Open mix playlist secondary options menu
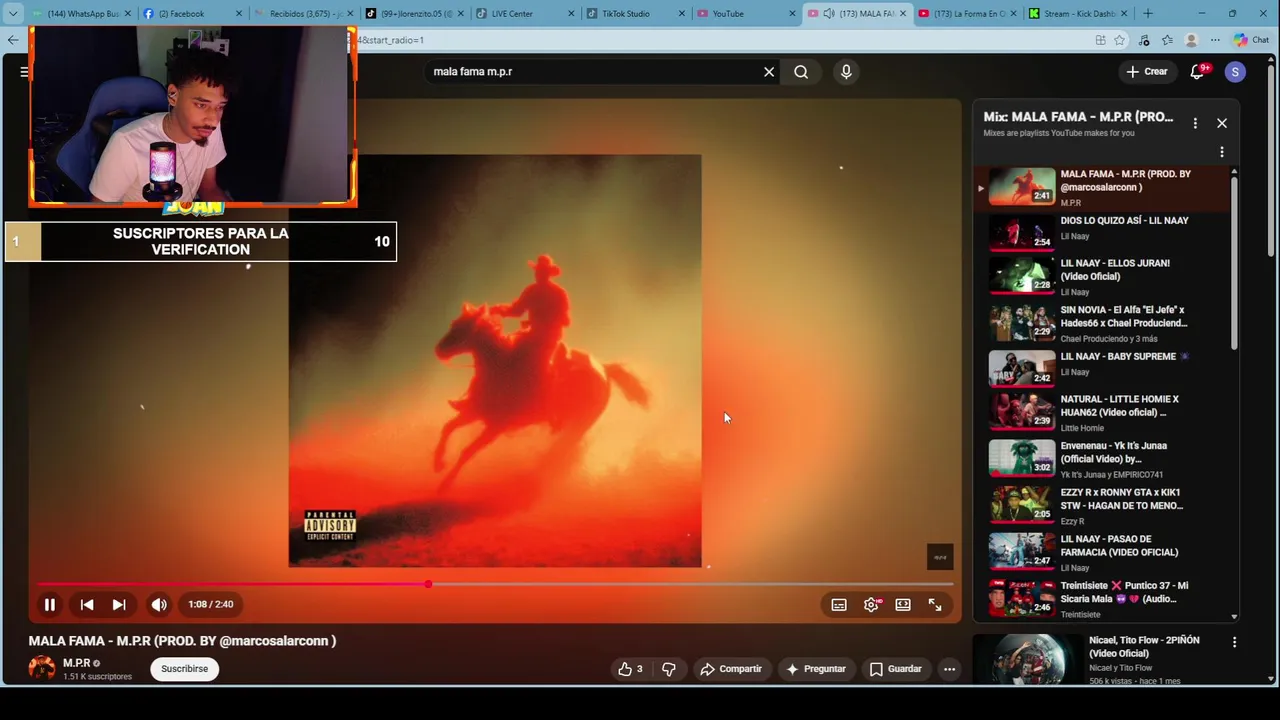 (1221, 152)
